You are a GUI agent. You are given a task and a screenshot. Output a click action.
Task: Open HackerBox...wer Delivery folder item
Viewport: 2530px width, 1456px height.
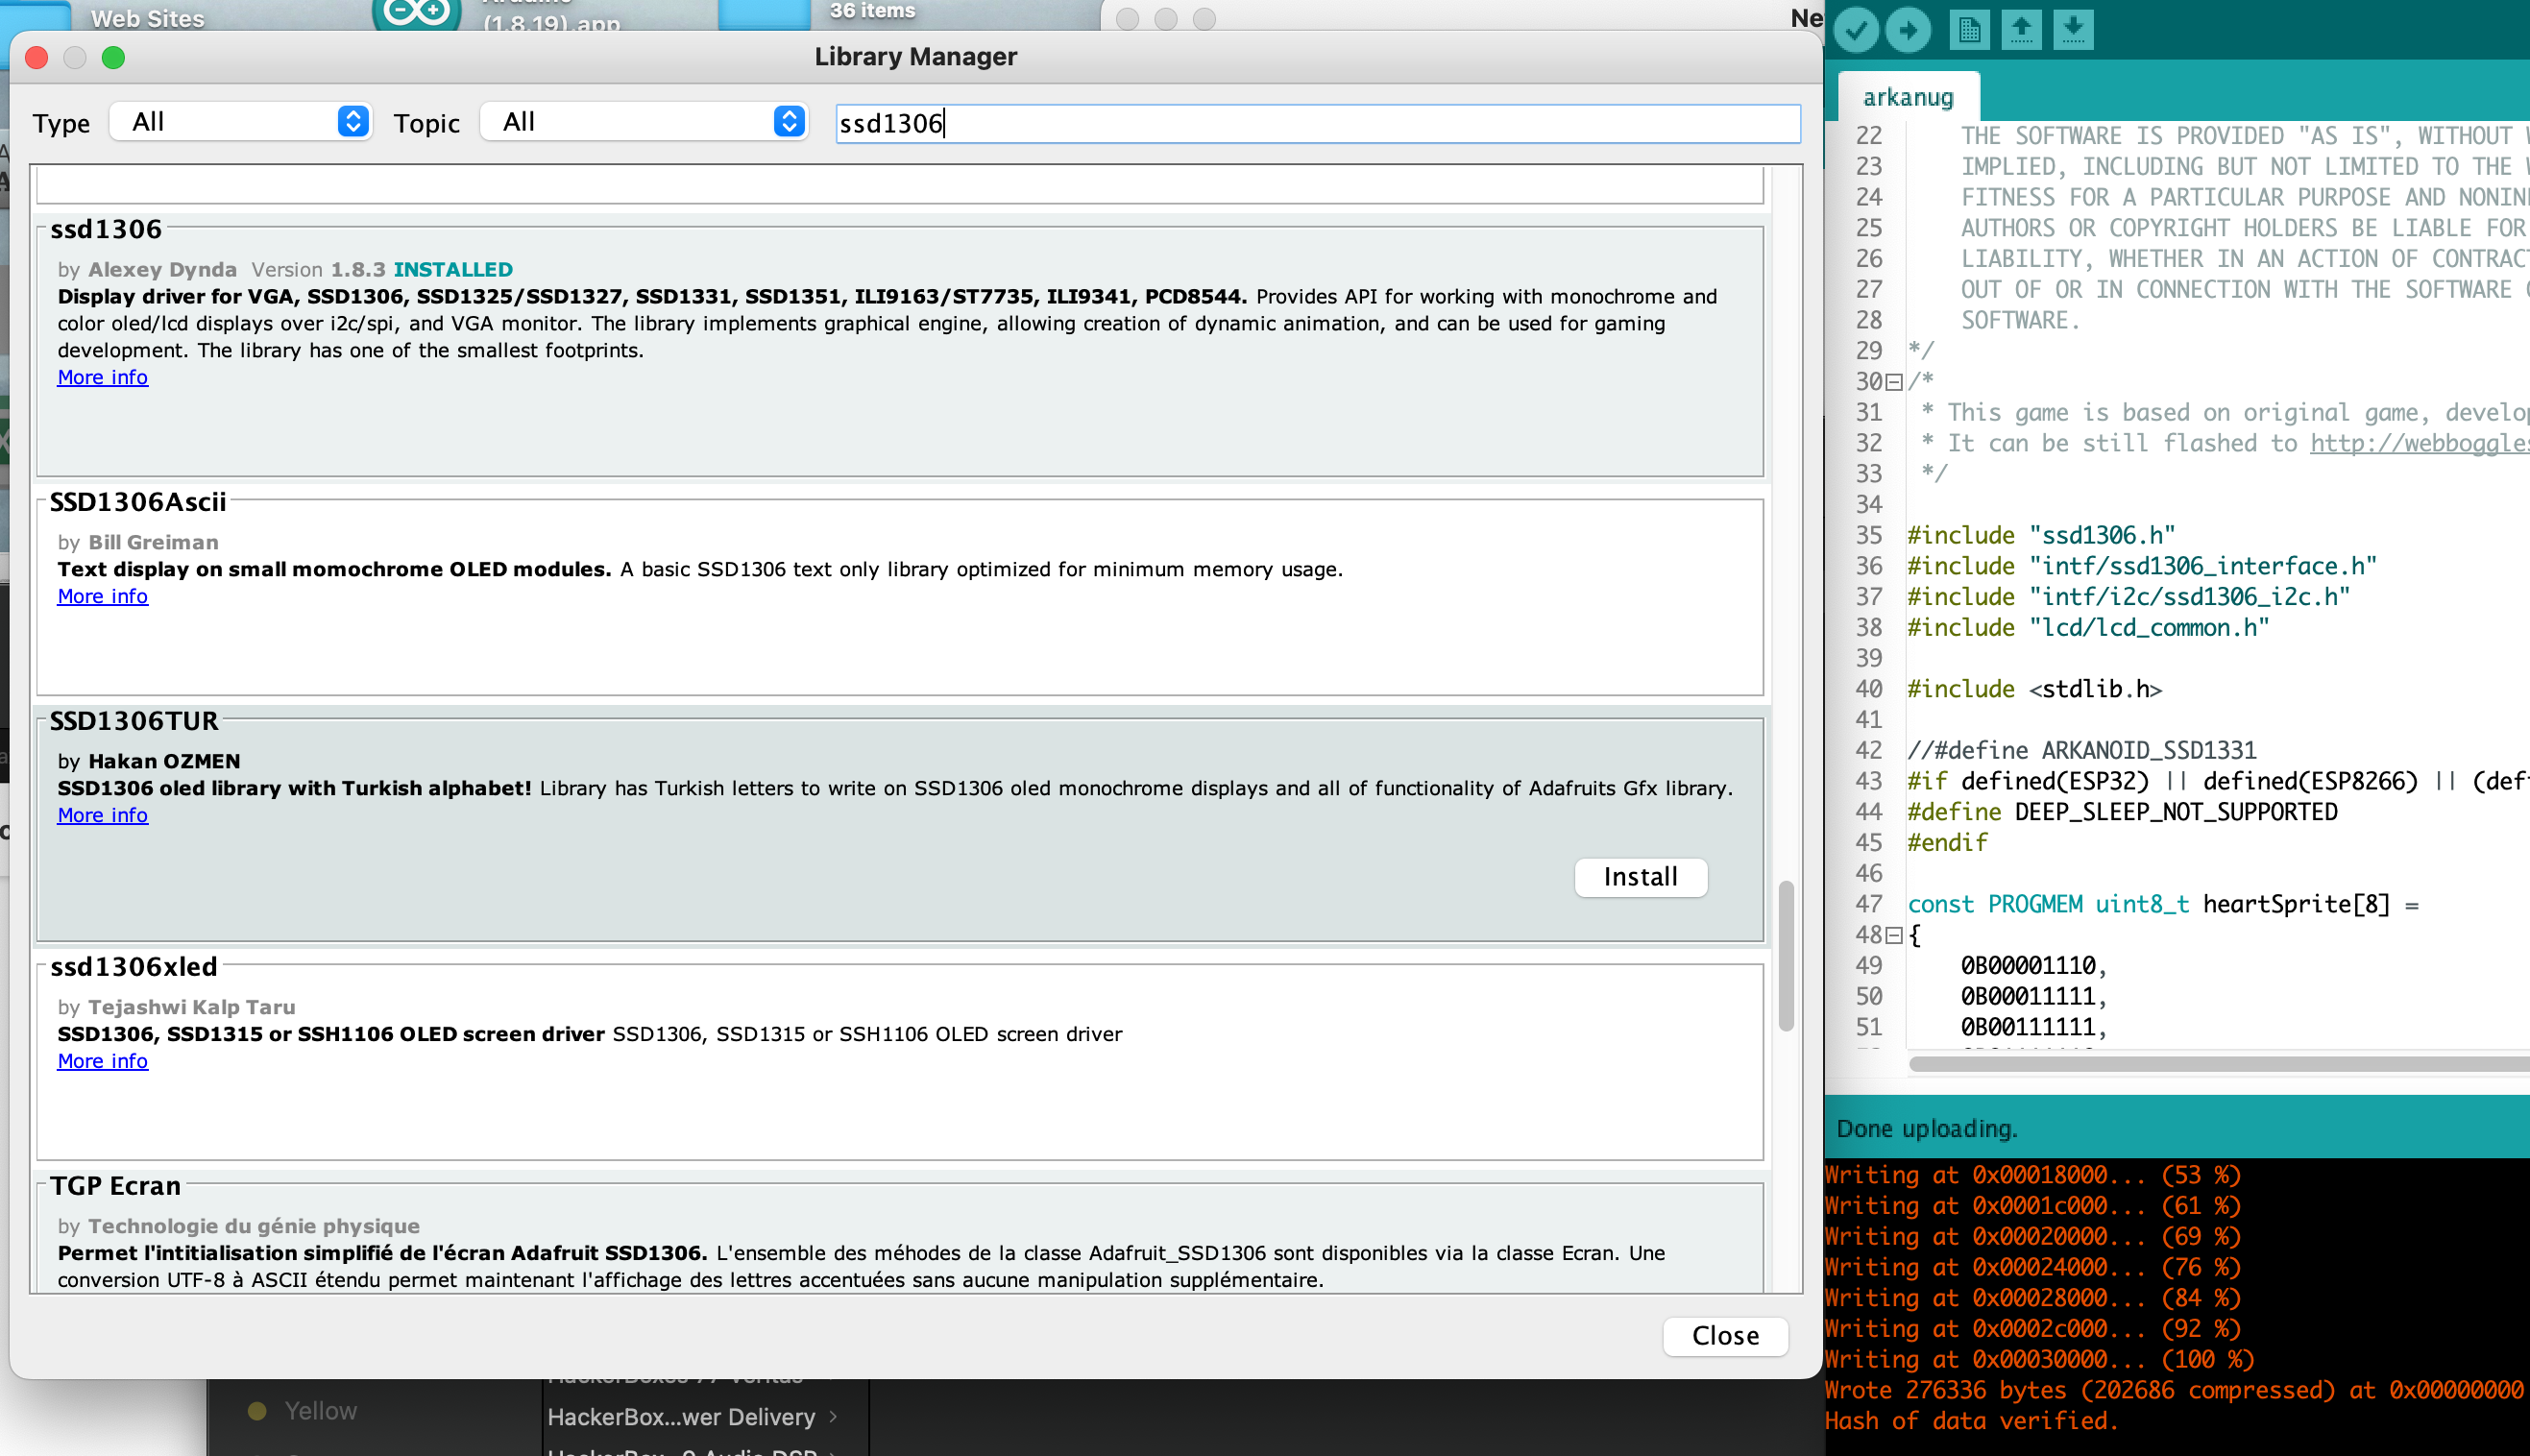(x=681, y=1417)
